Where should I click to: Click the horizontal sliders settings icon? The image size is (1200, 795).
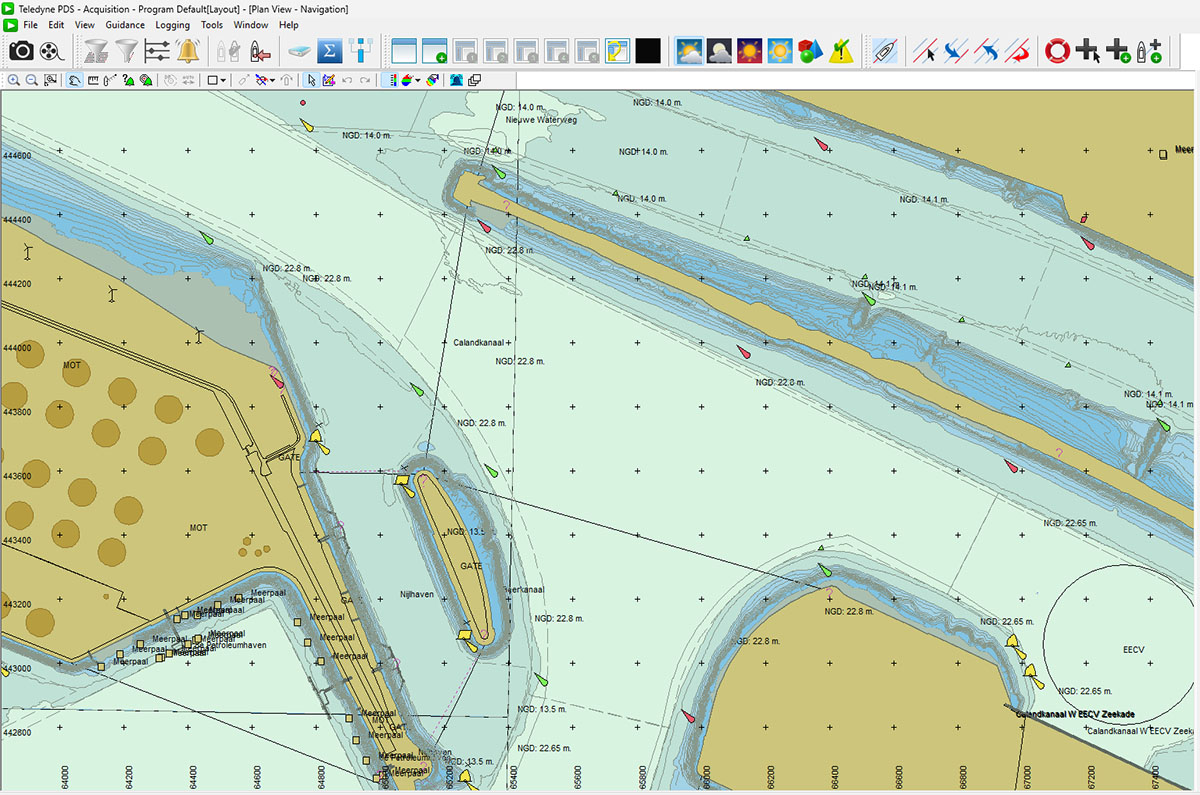pyautogui.click(x=157, y=51)
